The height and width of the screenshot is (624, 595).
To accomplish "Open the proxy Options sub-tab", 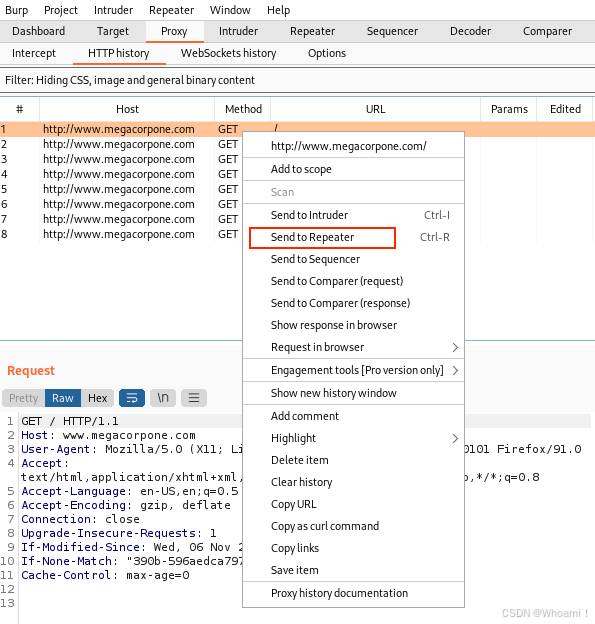I will (327, 53).
